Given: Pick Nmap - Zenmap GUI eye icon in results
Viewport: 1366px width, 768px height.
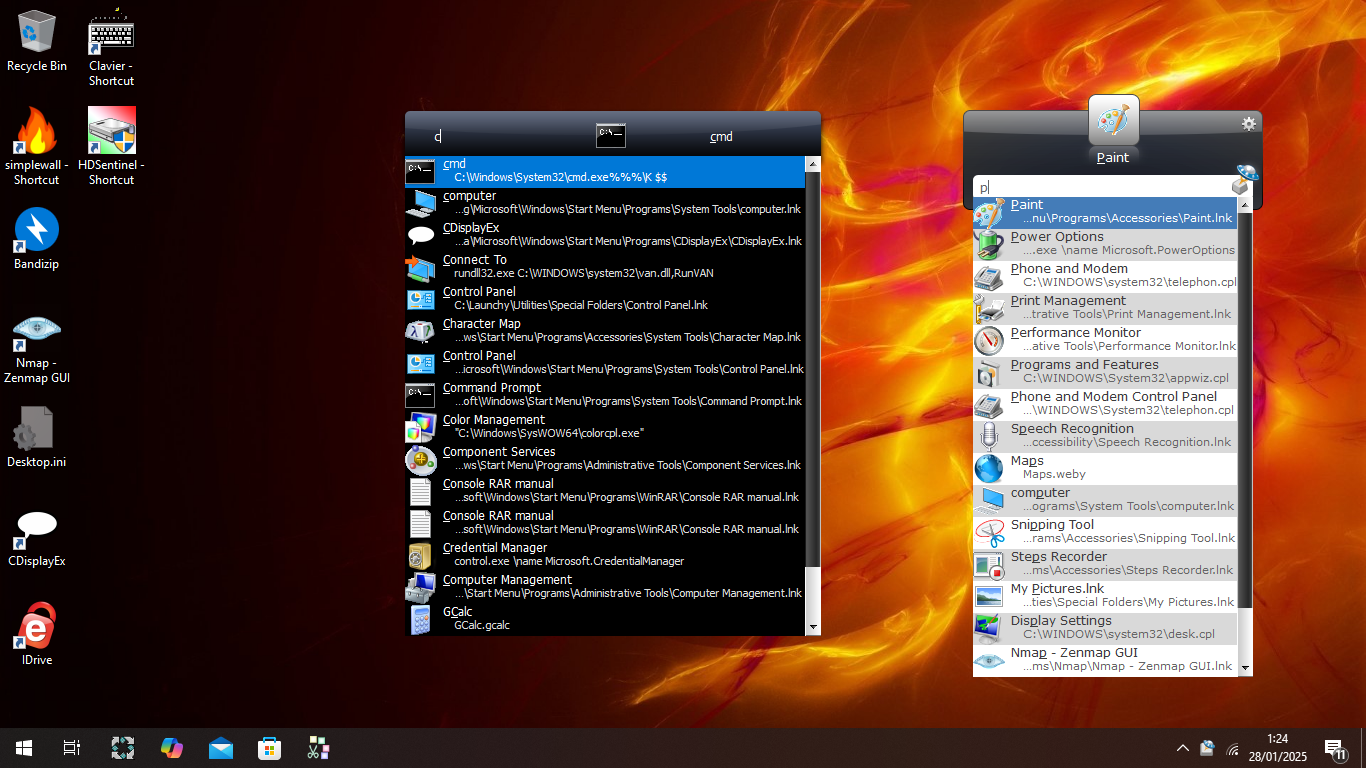Looking at the screenshot, I should point(989,660).
